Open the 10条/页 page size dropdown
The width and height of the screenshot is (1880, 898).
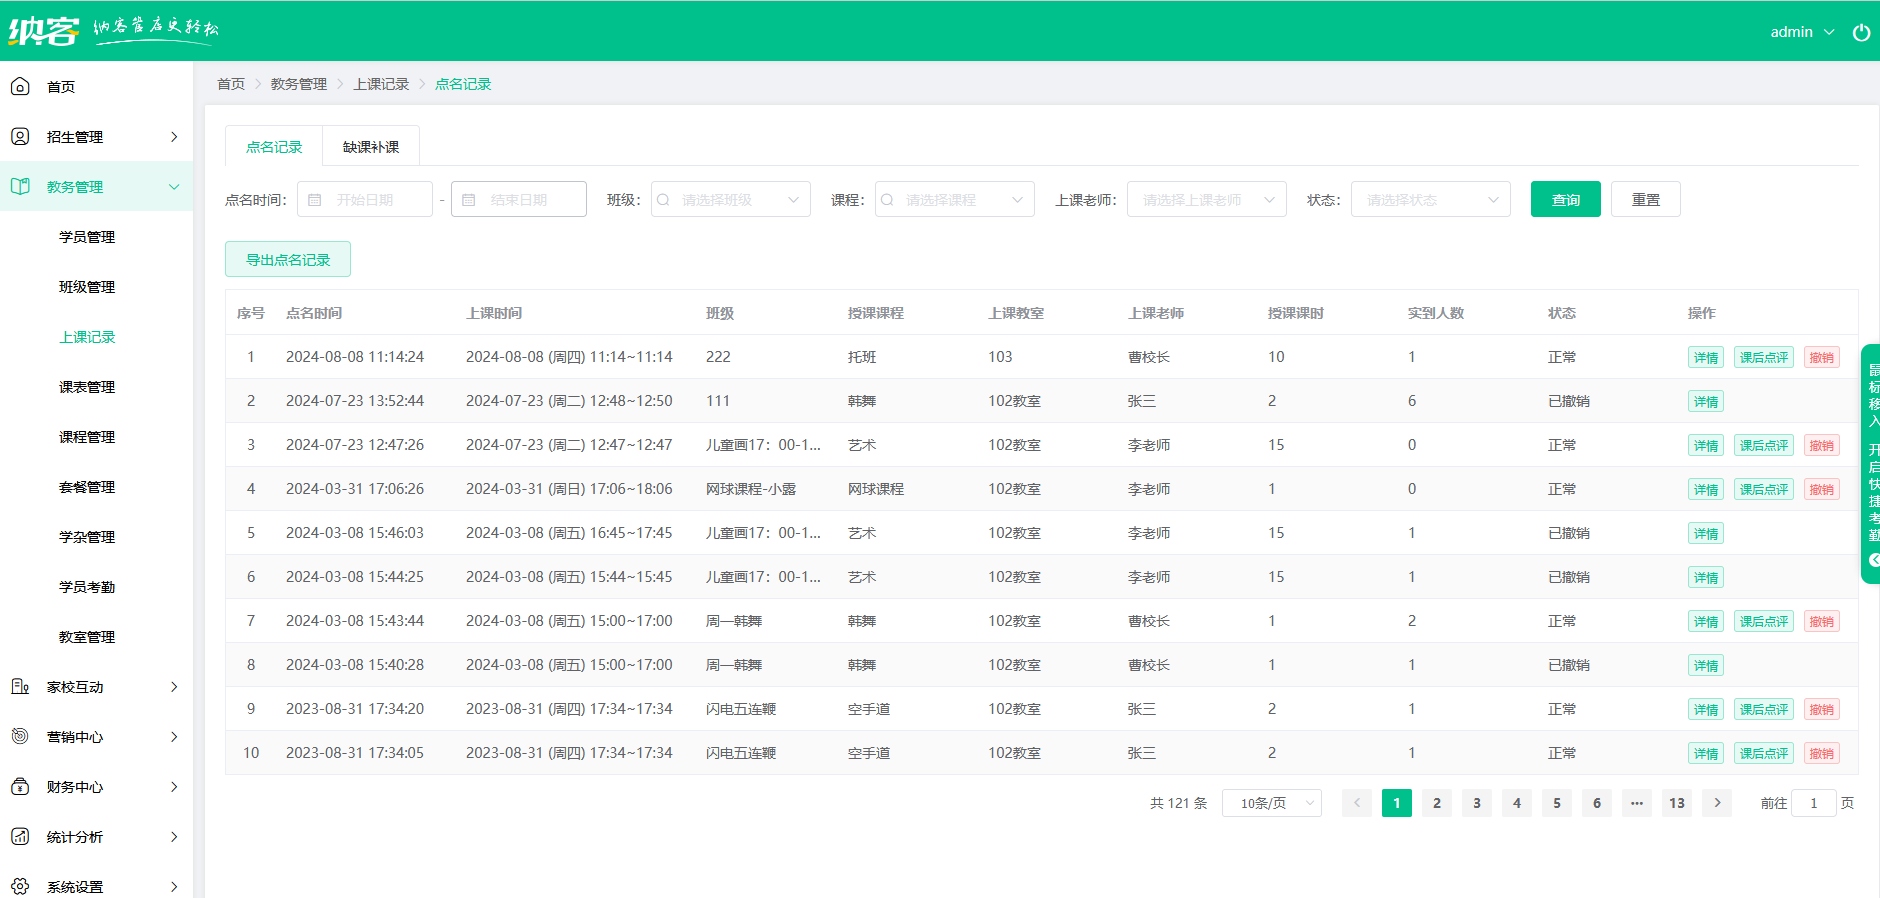pos(1272,803)
